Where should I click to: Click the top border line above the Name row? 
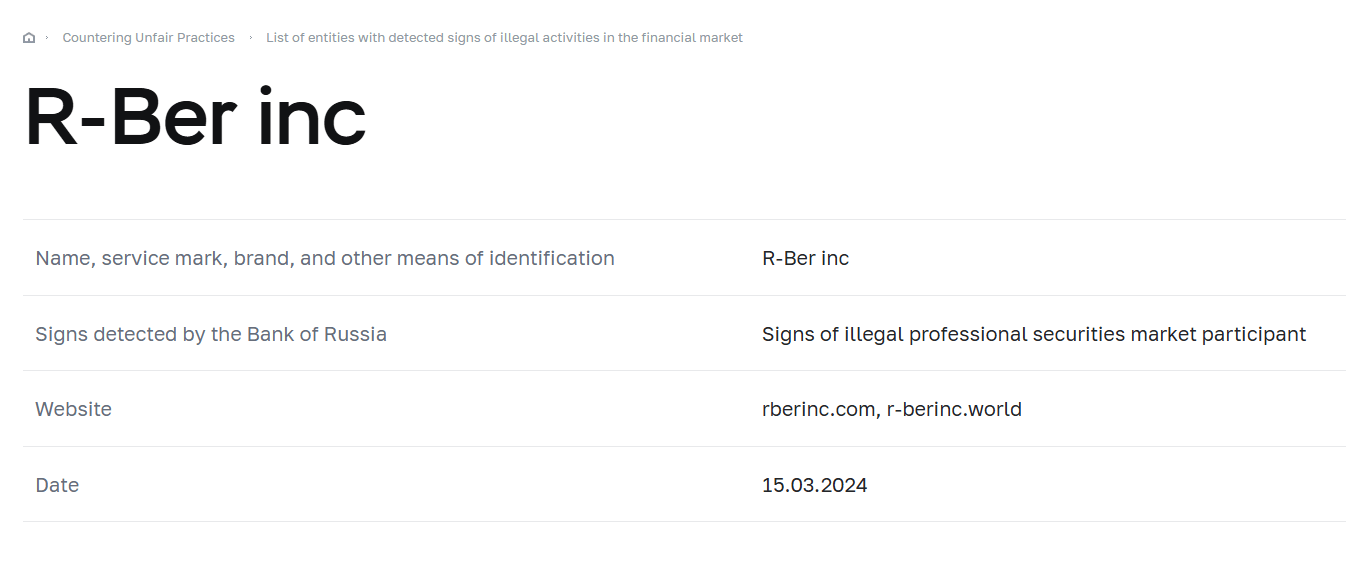684,219
